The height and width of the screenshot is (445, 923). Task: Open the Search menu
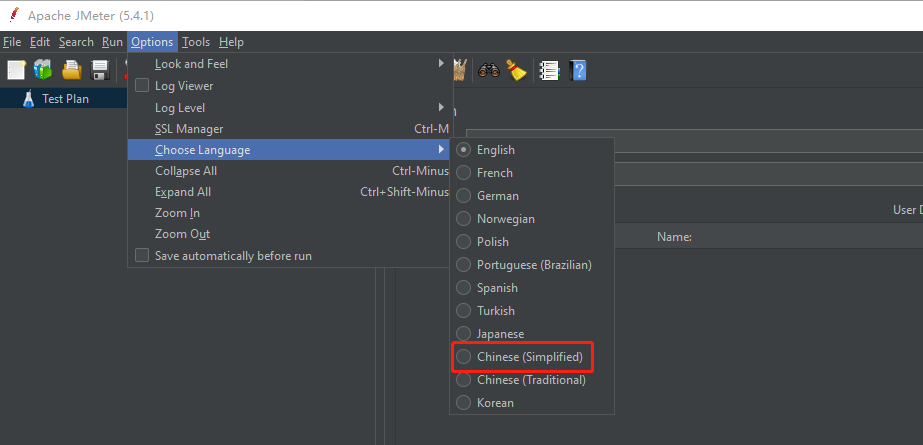(x=76, y=42)
